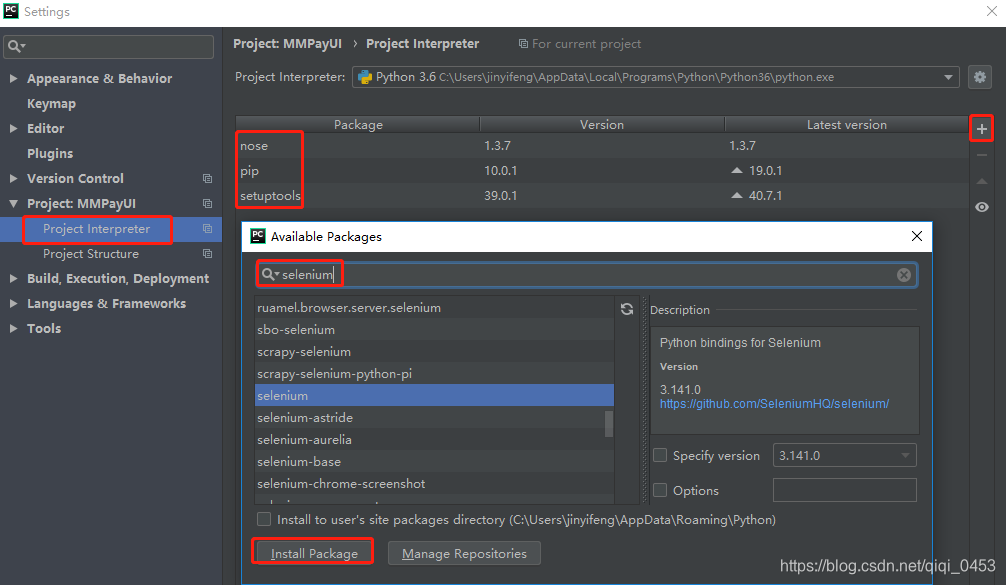Click the copy icon beside Project: MMPayUI
The height and width of the screenshot is (585, 1006).
pyautogui.click(x=207, y=203)
